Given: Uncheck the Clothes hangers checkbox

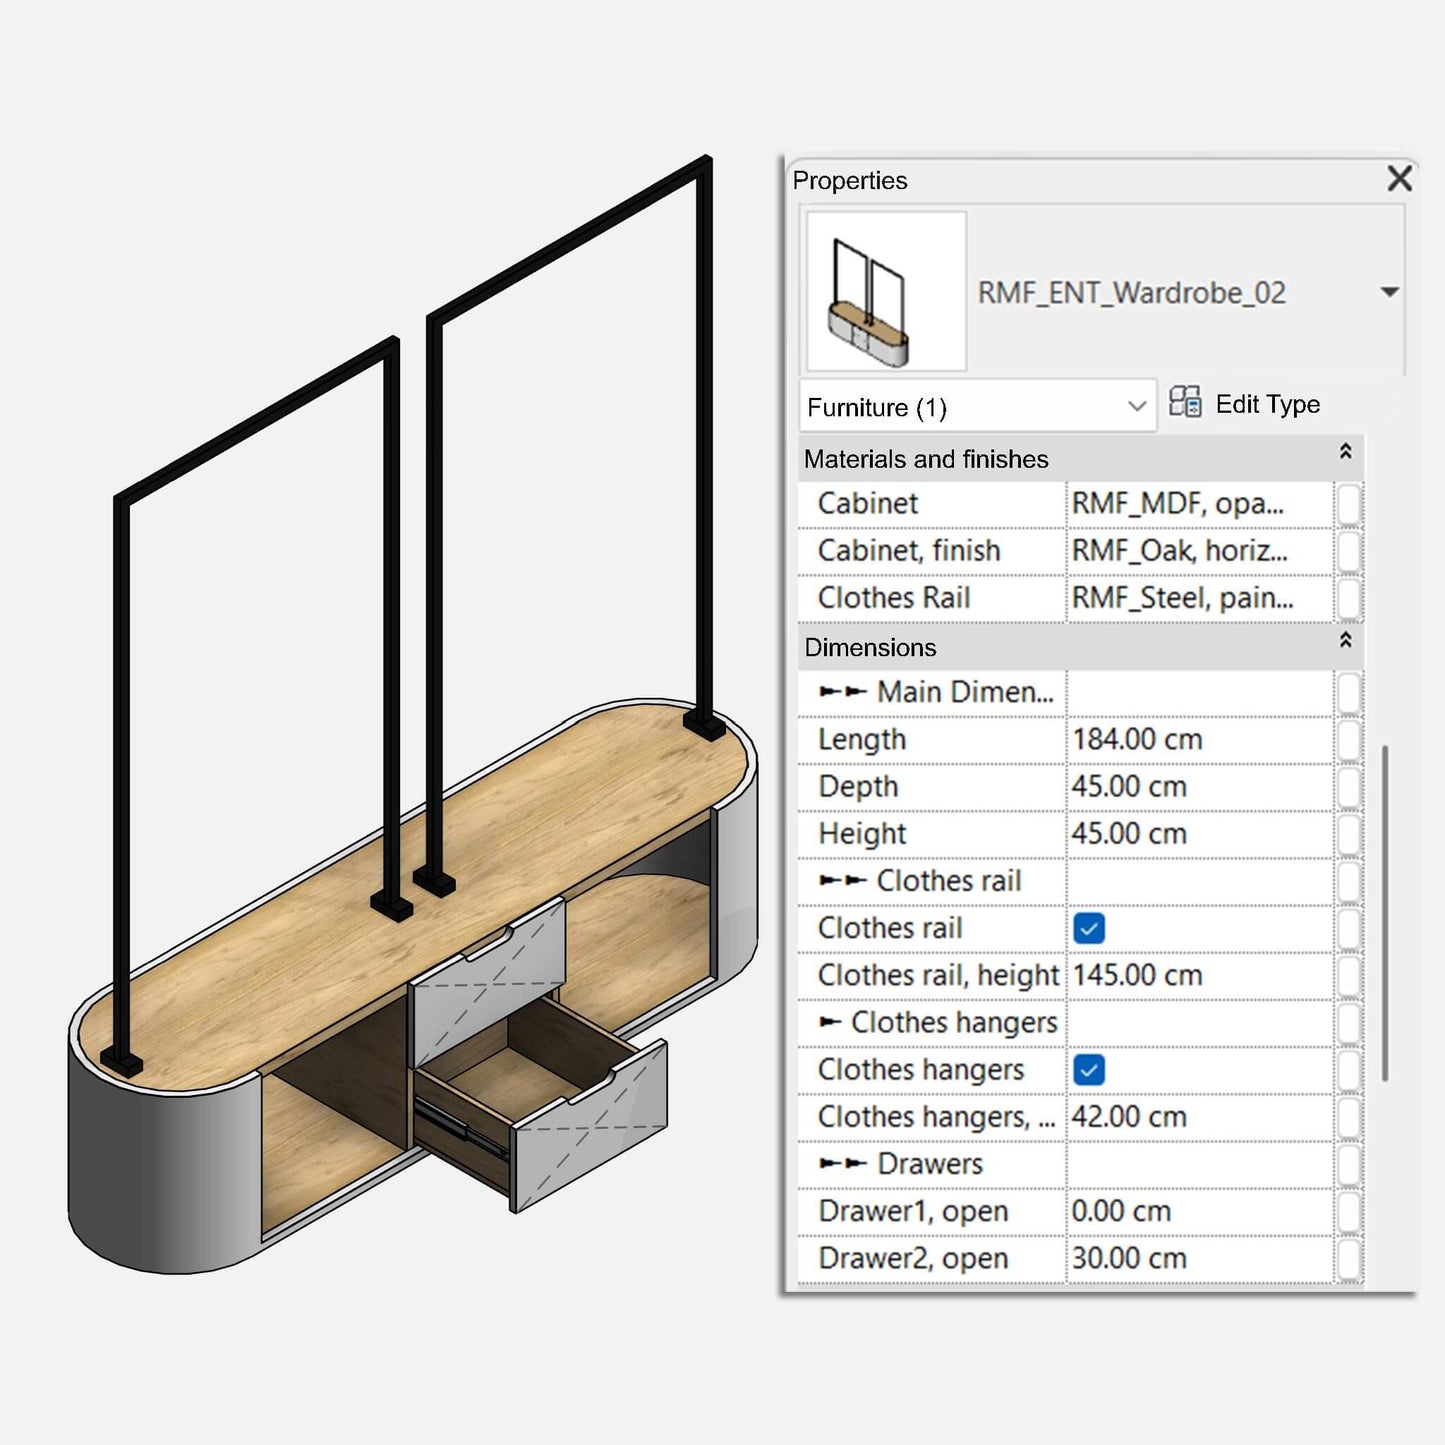Looking at the screenshot, I should click(x=1089, y=1070).
